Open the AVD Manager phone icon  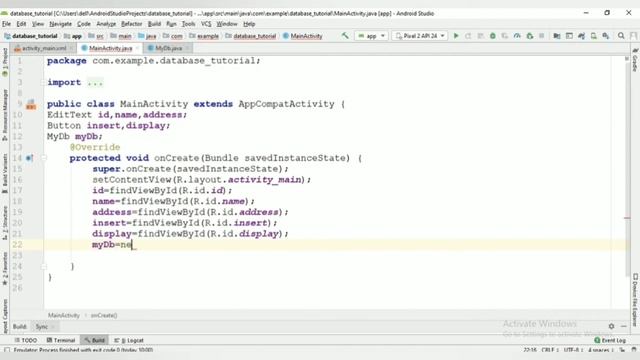point(593,36)
